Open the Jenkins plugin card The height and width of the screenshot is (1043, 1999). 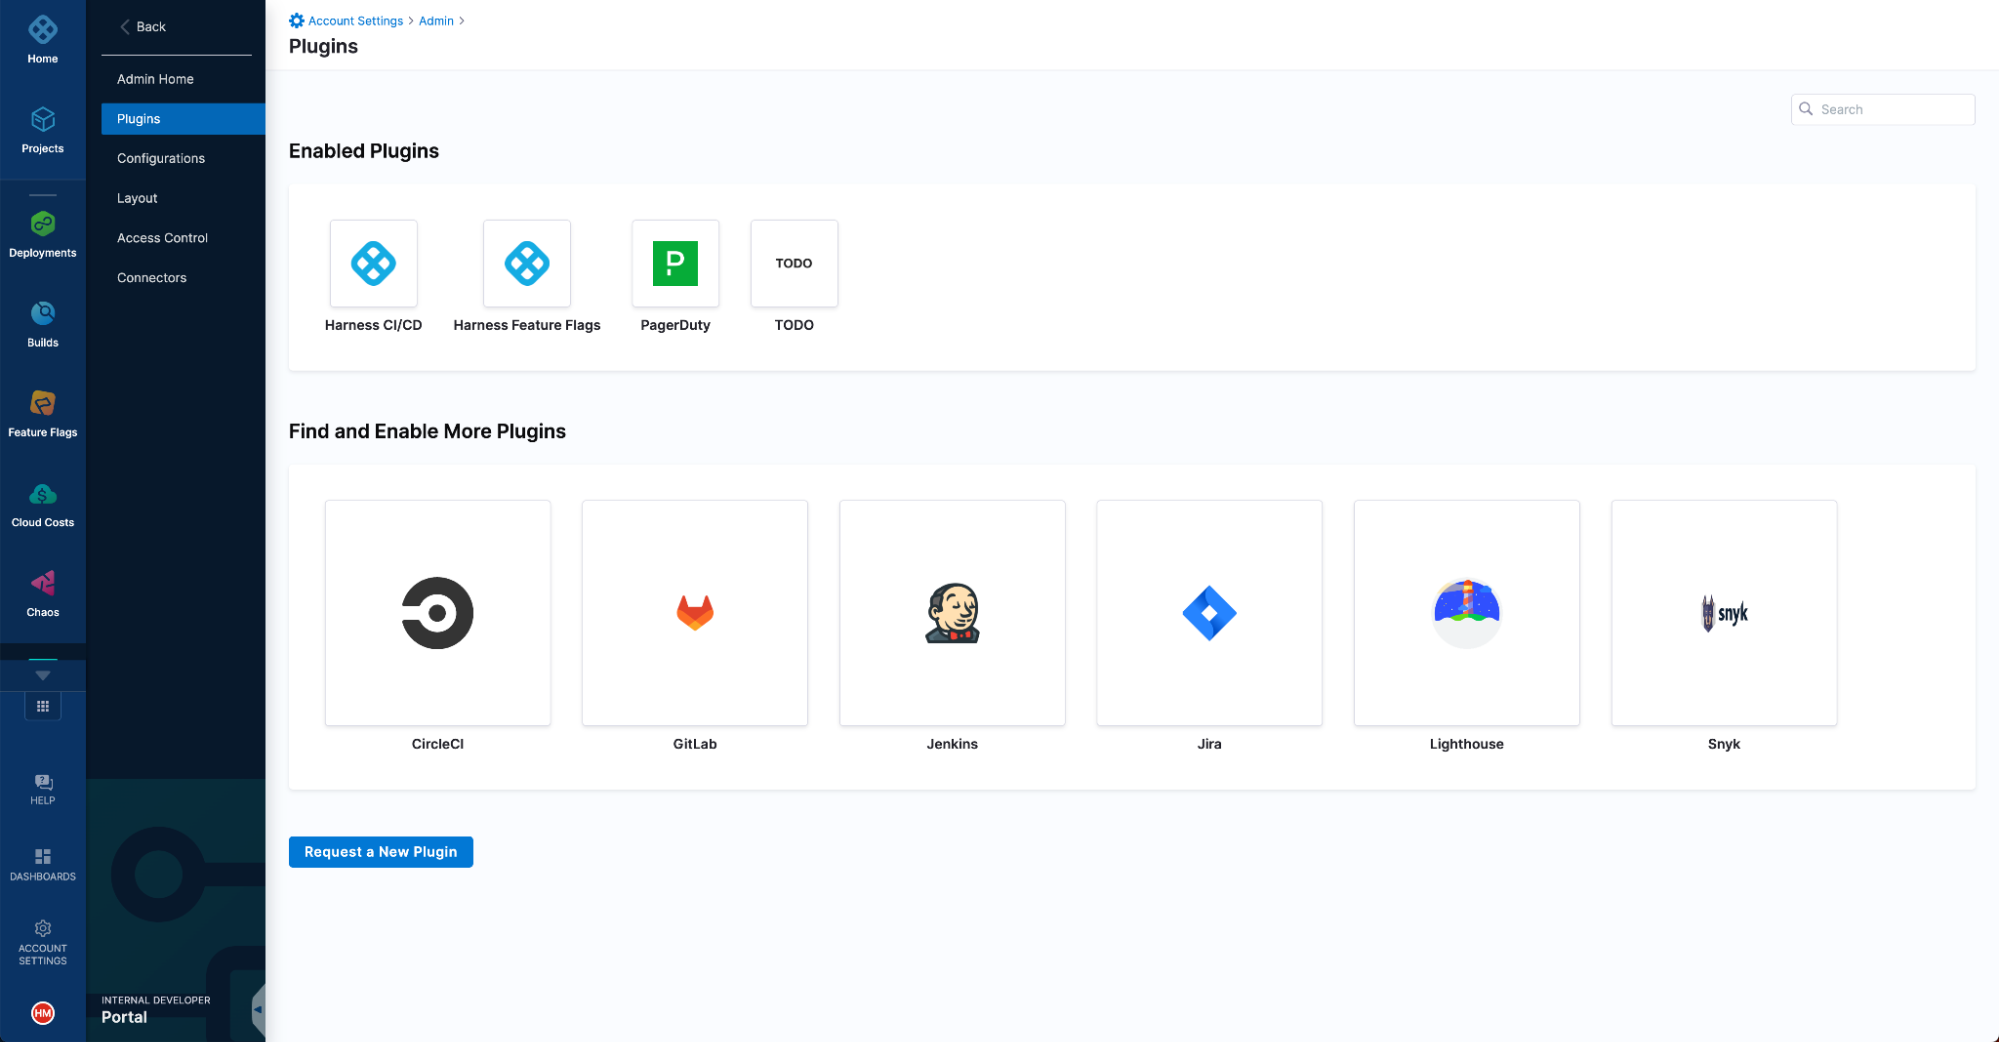tap(951, 613)
